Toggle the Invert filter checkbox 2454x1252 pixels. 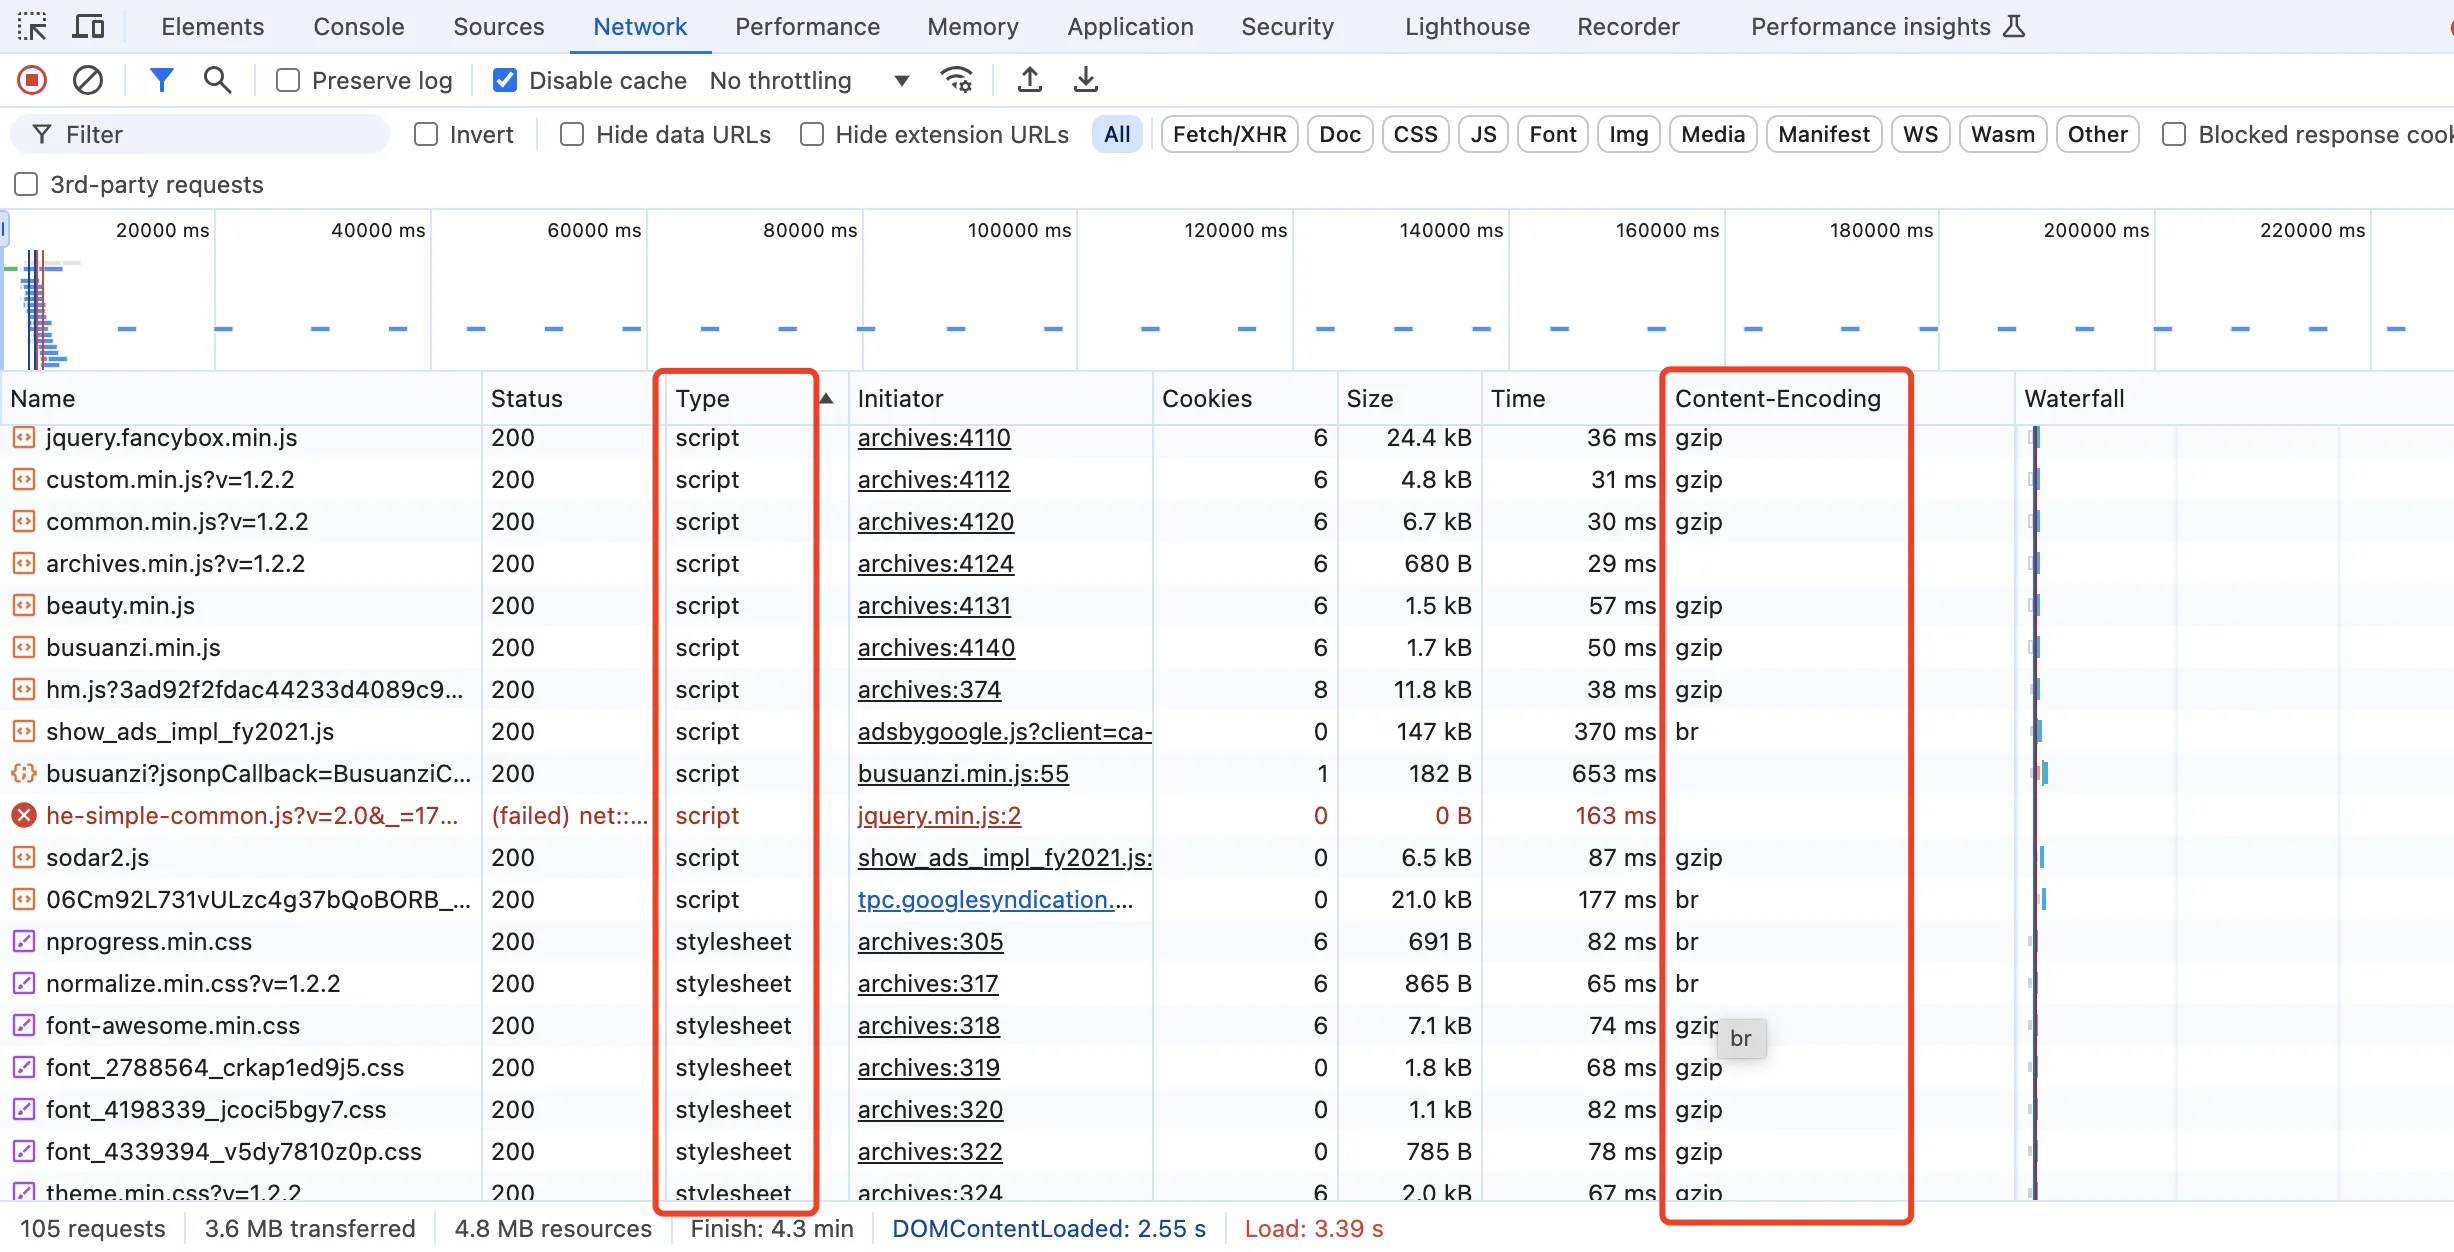pyautogui.click(x=426, y=134)
